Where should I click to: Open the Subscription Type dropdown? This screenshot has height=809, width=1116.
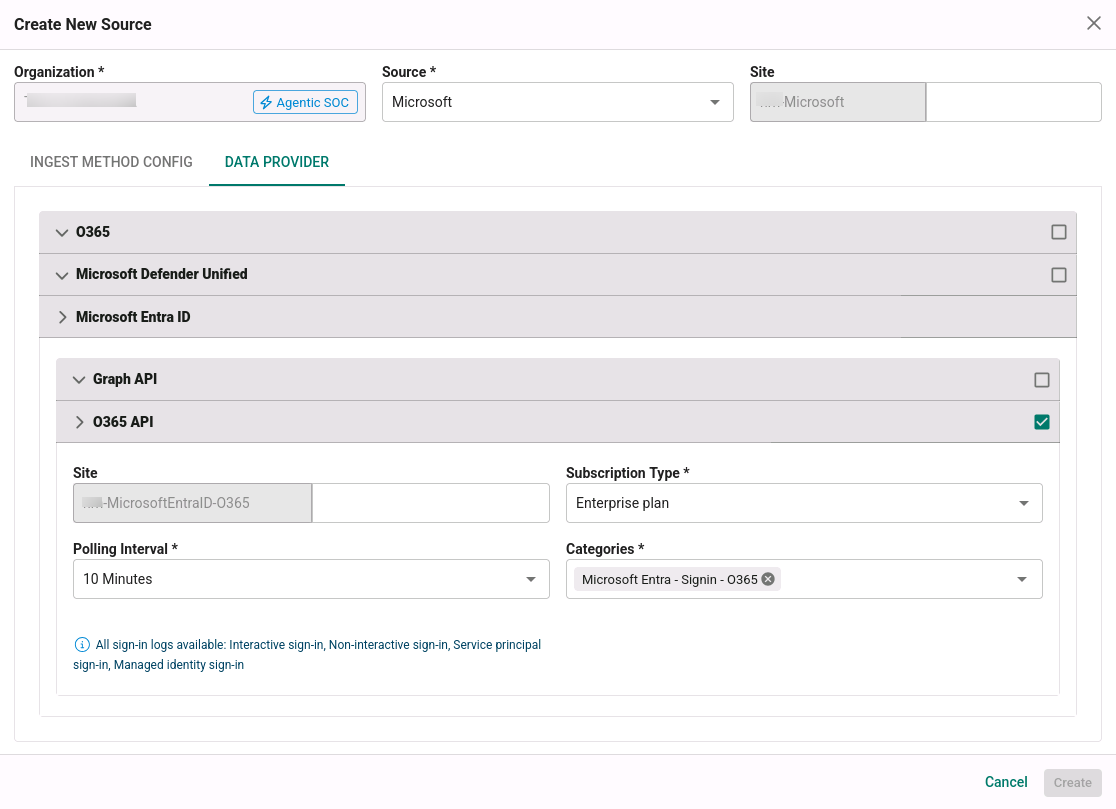[804, 503]
